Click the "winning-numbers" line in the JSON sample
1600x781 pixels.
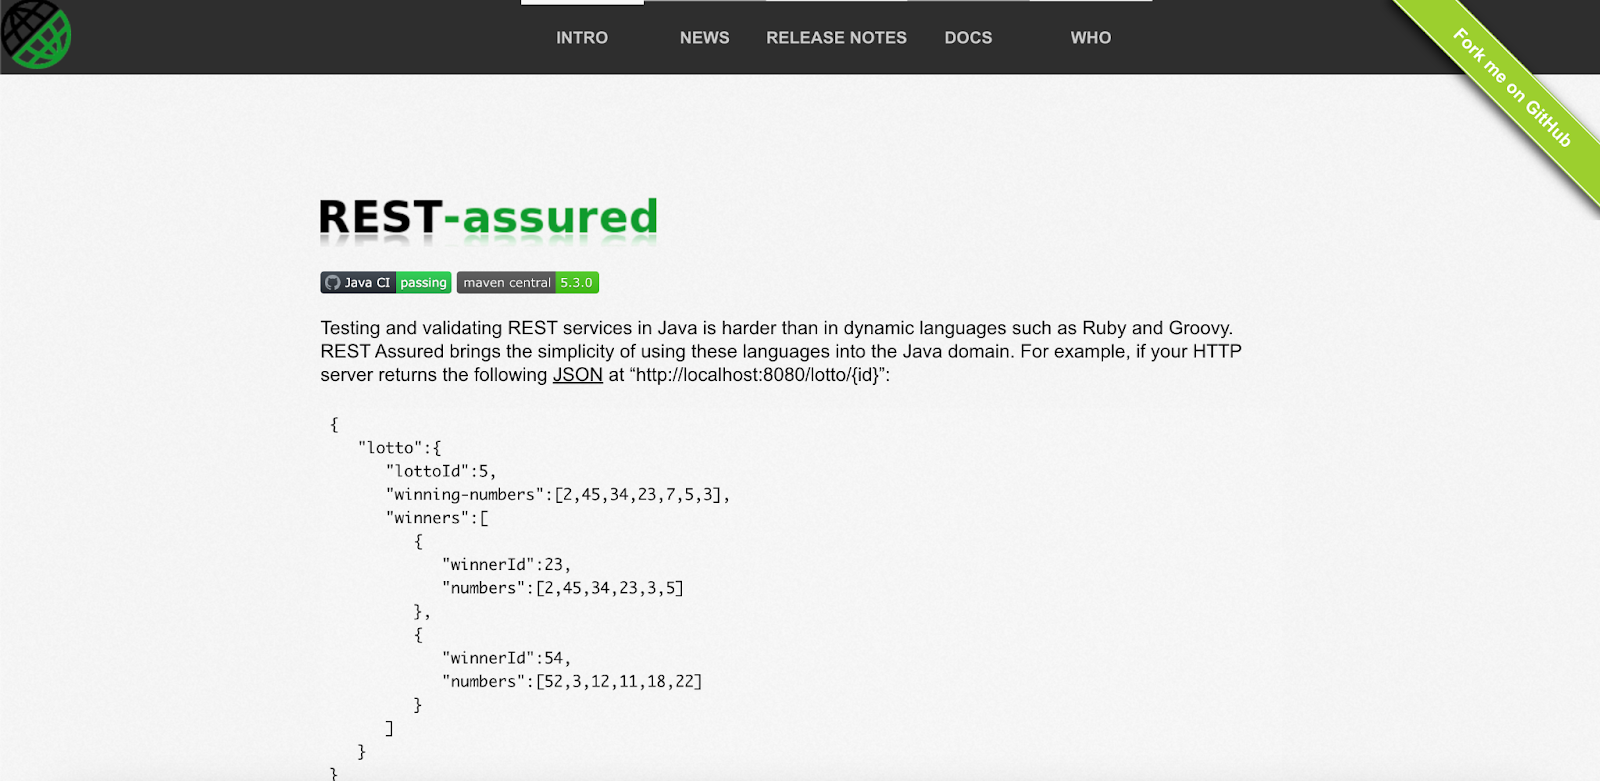point(558,495)
